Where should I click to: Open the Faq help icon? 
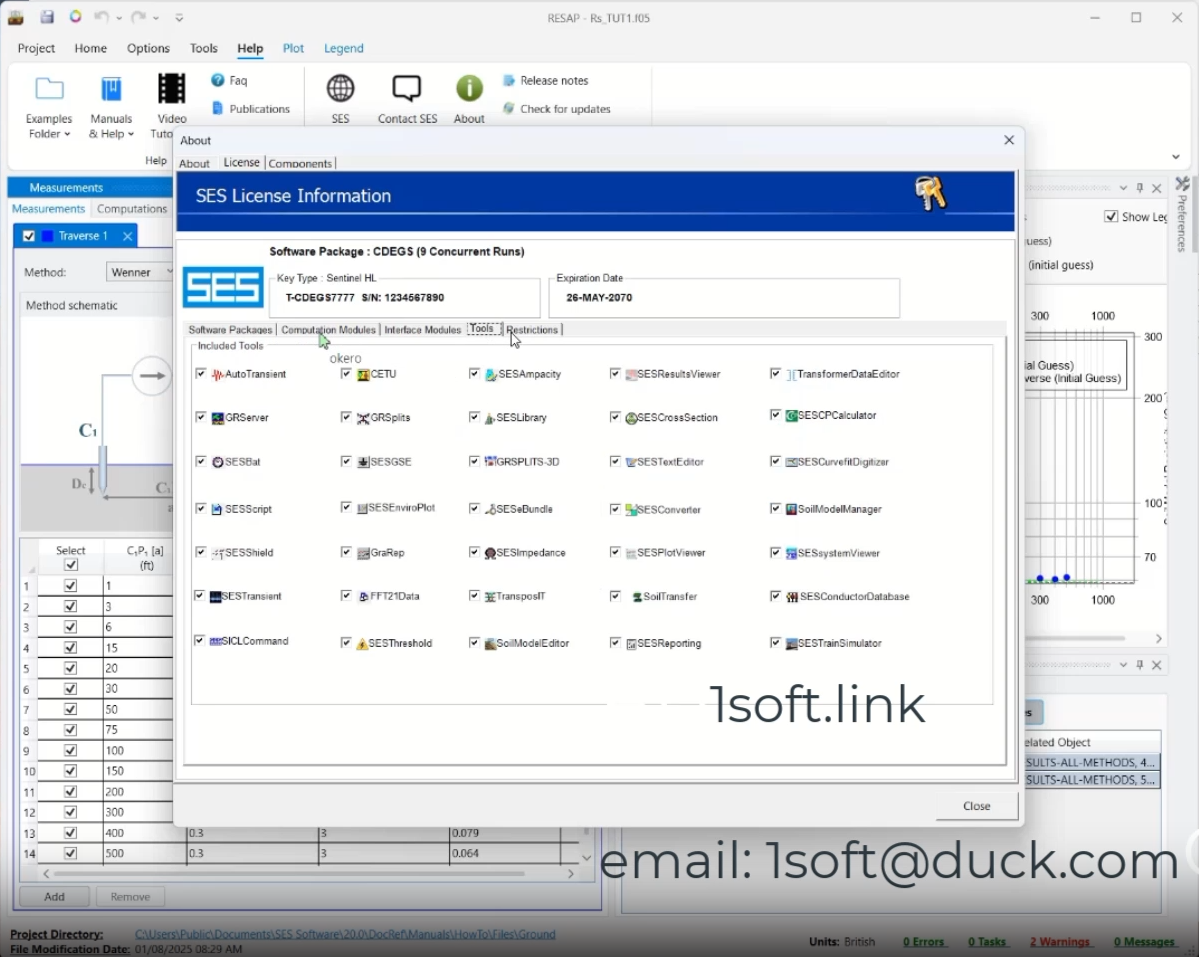(218, 80)
